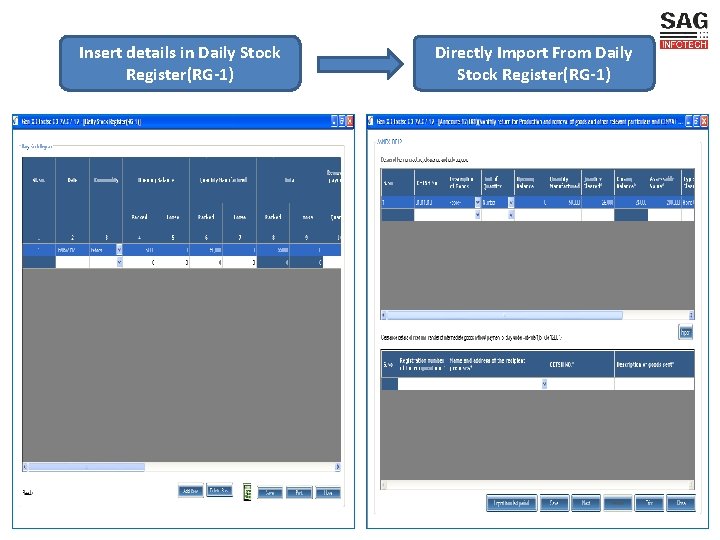The height and width of the screenshot is (540, 720).
Task: Click Close button in Daily Stock Register
Action: 328,493
